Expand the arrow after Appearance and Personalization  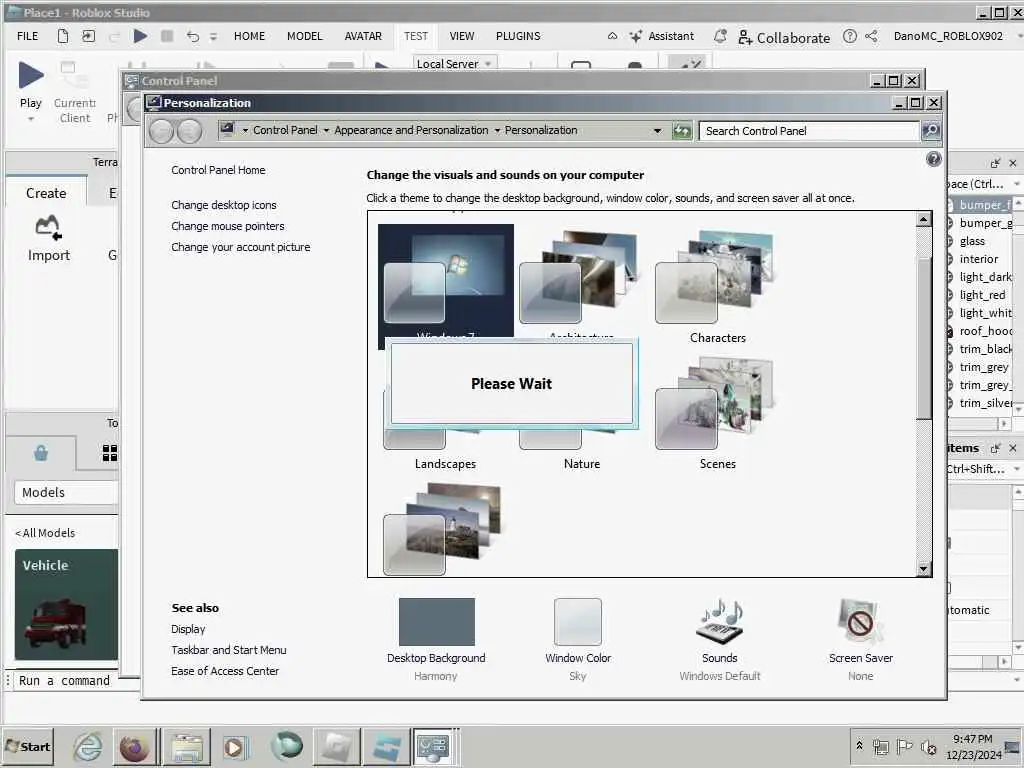(x=497, y=131)
